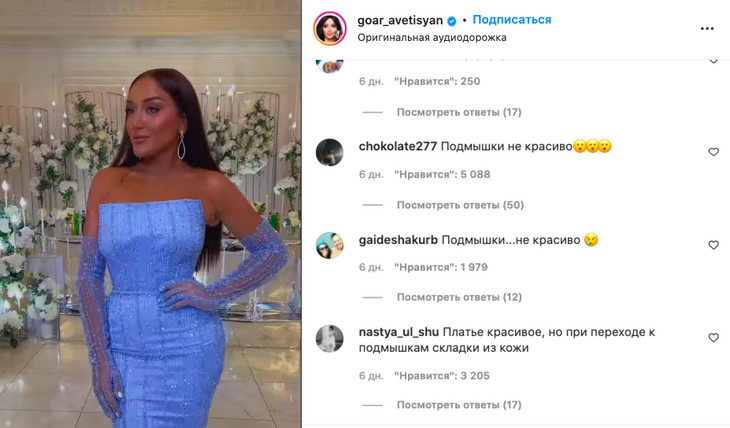The height and width of the screenshot is (428, 730).
Task: Expand the 50 replies under chokolate277
Action: click(x=460, y=205)
